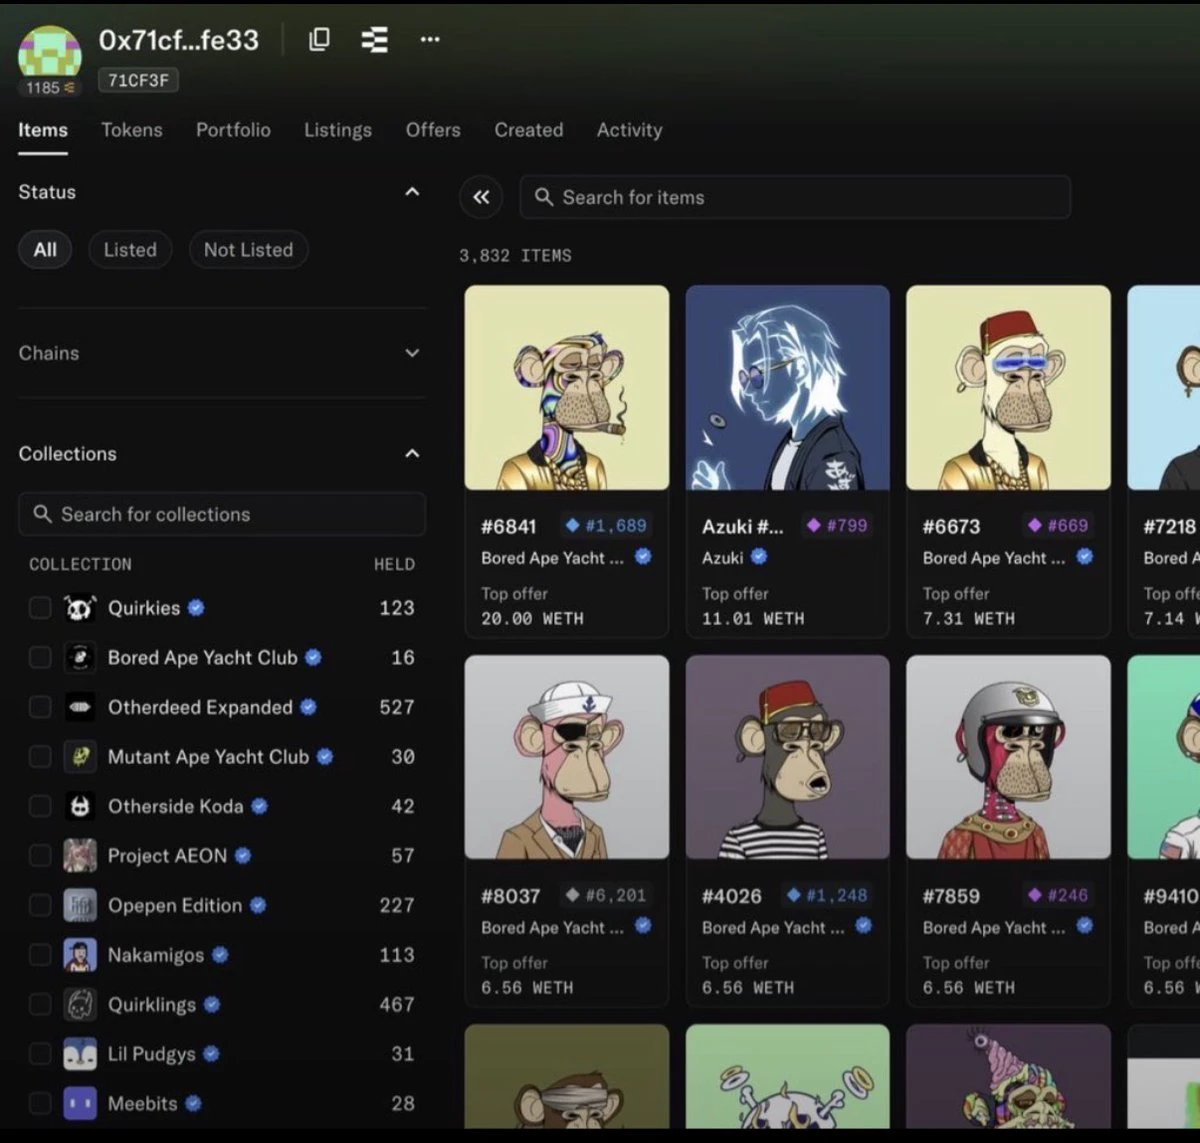Check the Quirkies collection checkbox
The width and height of the screenshot is (1200, 1143).
40,608
